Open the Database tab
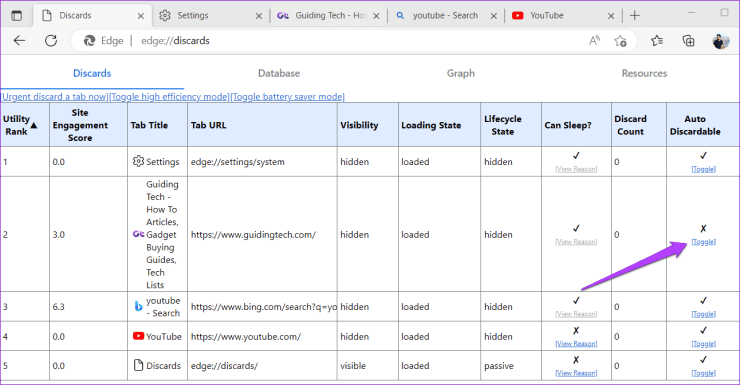The height and width of the screenshot is (385, 740). point(279,73)
